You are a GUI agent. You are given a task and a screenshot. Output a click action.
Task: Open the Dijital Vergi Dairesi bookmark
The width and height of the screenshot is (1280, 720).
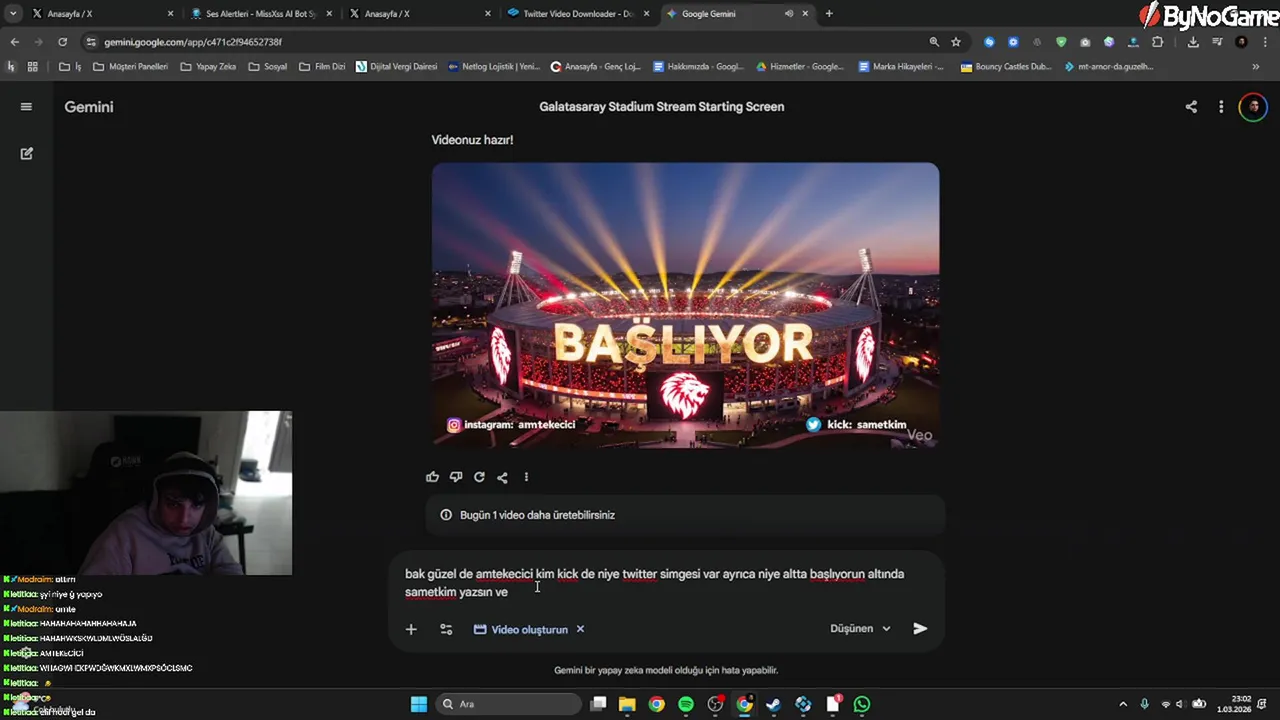[396, 67]
